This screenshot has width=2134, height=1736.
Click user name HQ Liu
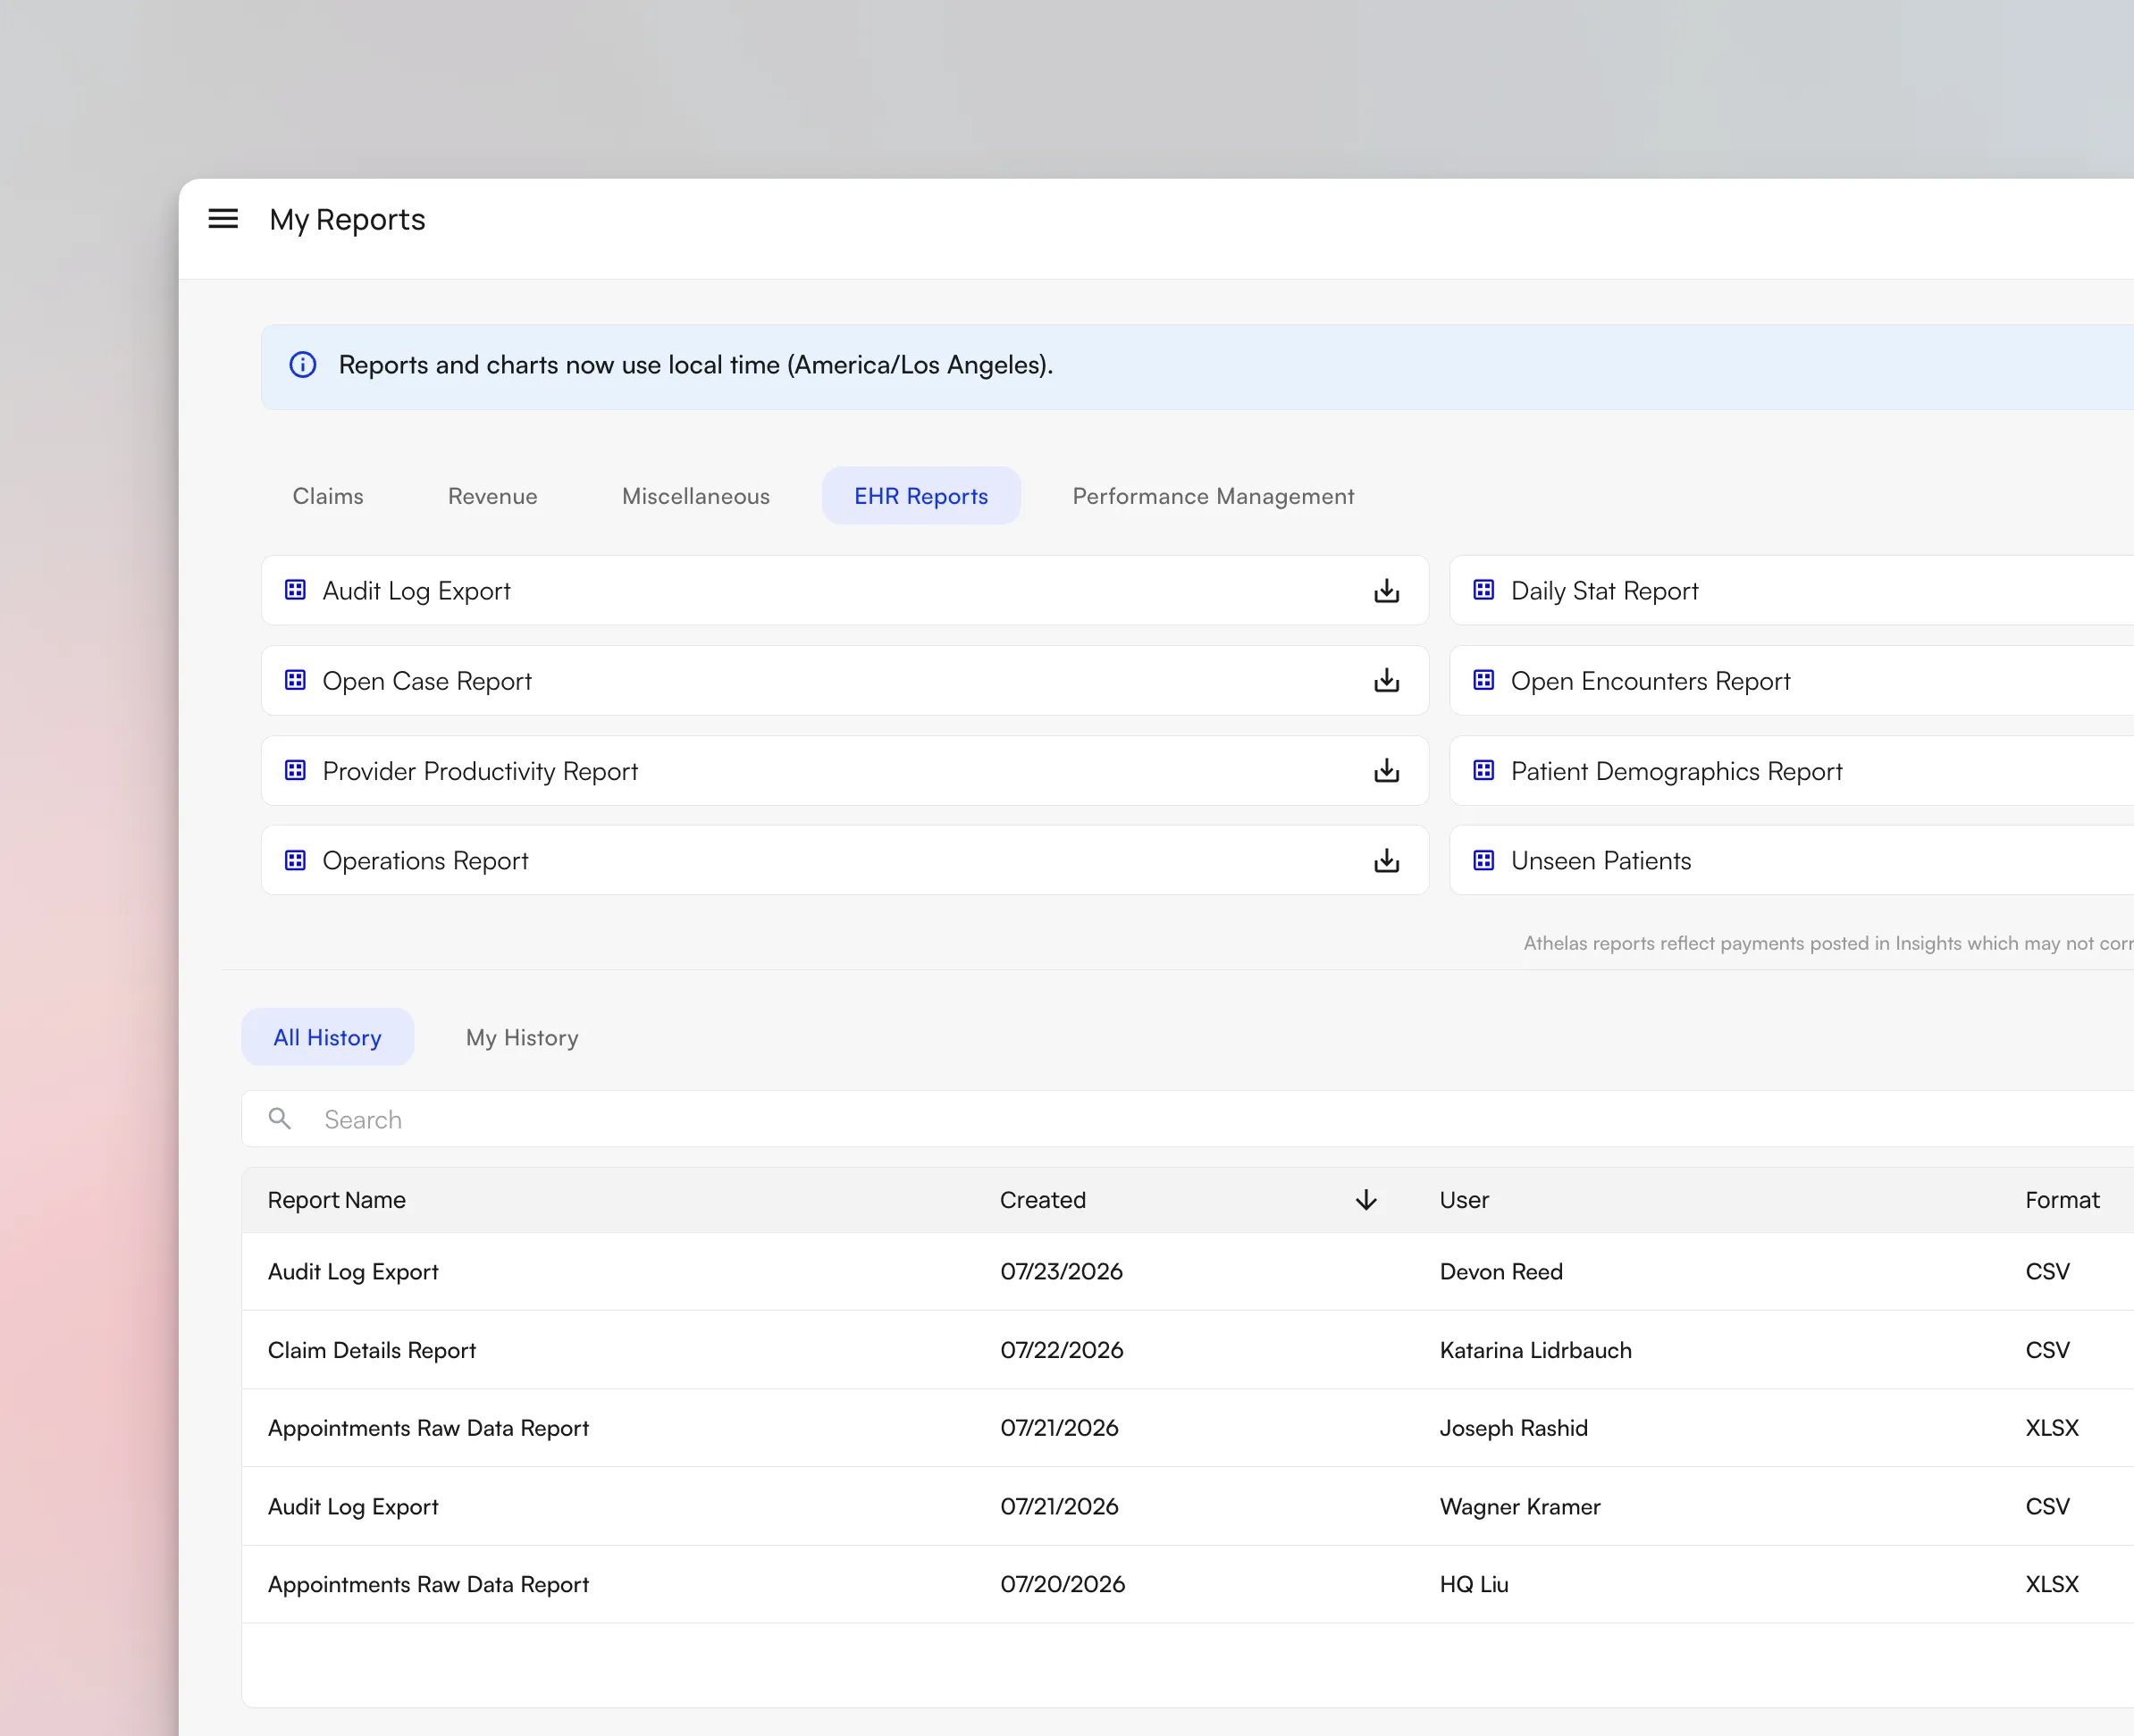tap(1474, 1585)
